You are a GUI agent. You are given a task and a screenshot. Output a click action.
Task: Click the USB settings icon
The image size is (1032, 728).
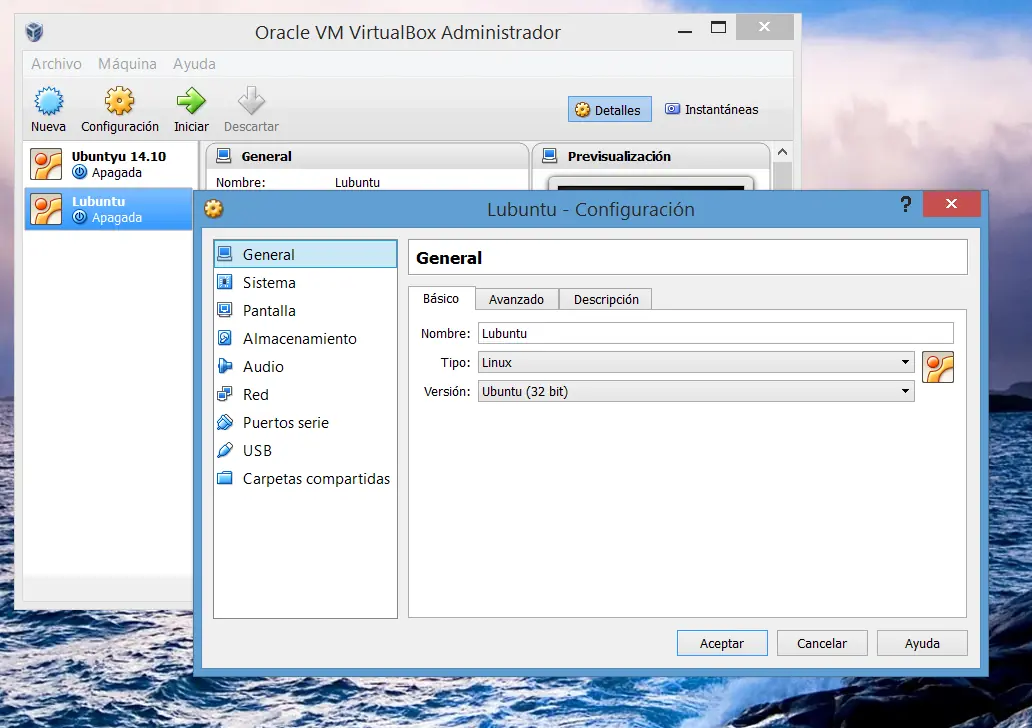click(231, 450)
